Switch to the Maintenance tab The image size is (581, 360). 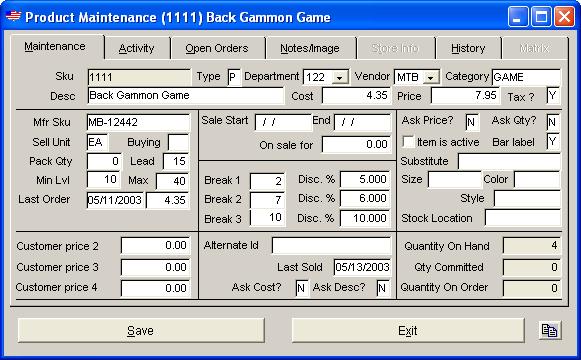tap(55, 47)
